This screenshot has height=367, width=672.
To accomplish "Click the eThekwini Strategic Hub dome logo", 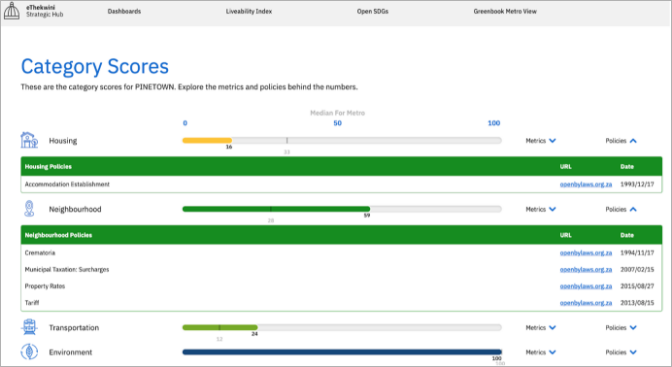I will point(12,11).
